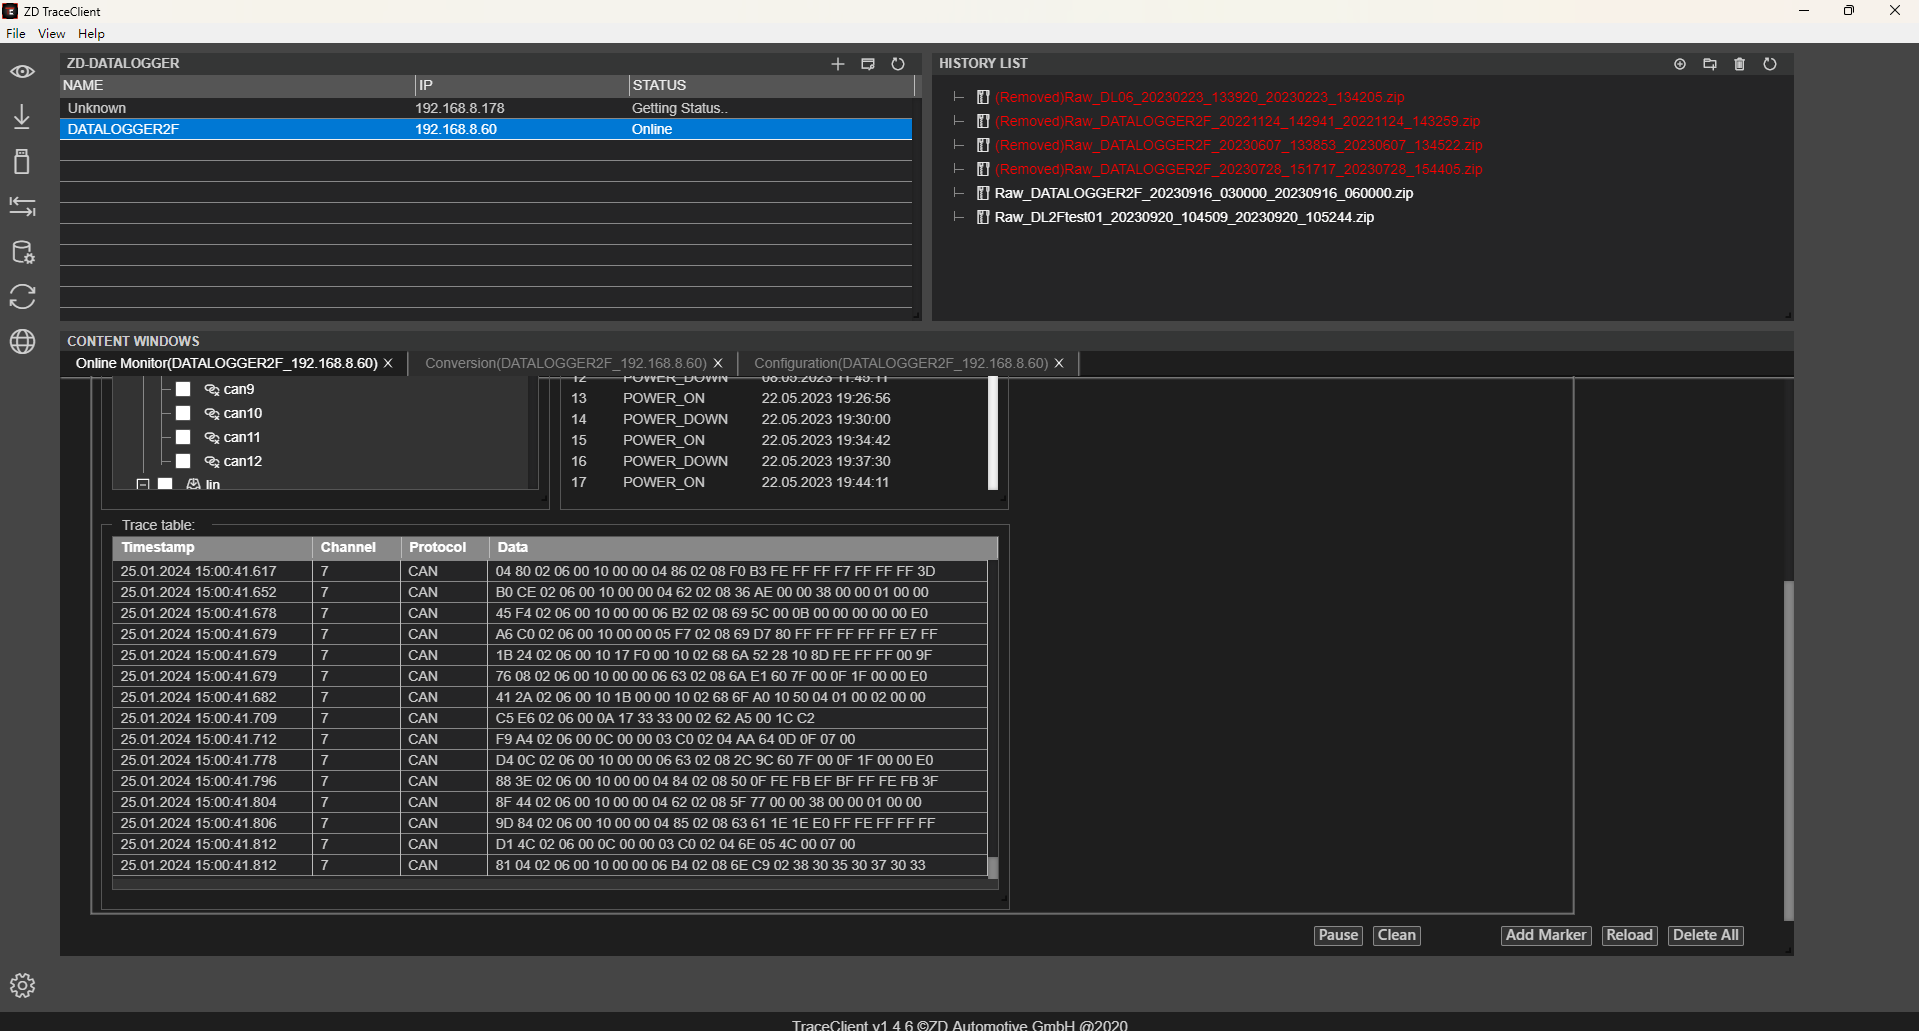Click the trash icon in History List
Screen dimensions: 1919x1031
click(x=1739, y=64)
